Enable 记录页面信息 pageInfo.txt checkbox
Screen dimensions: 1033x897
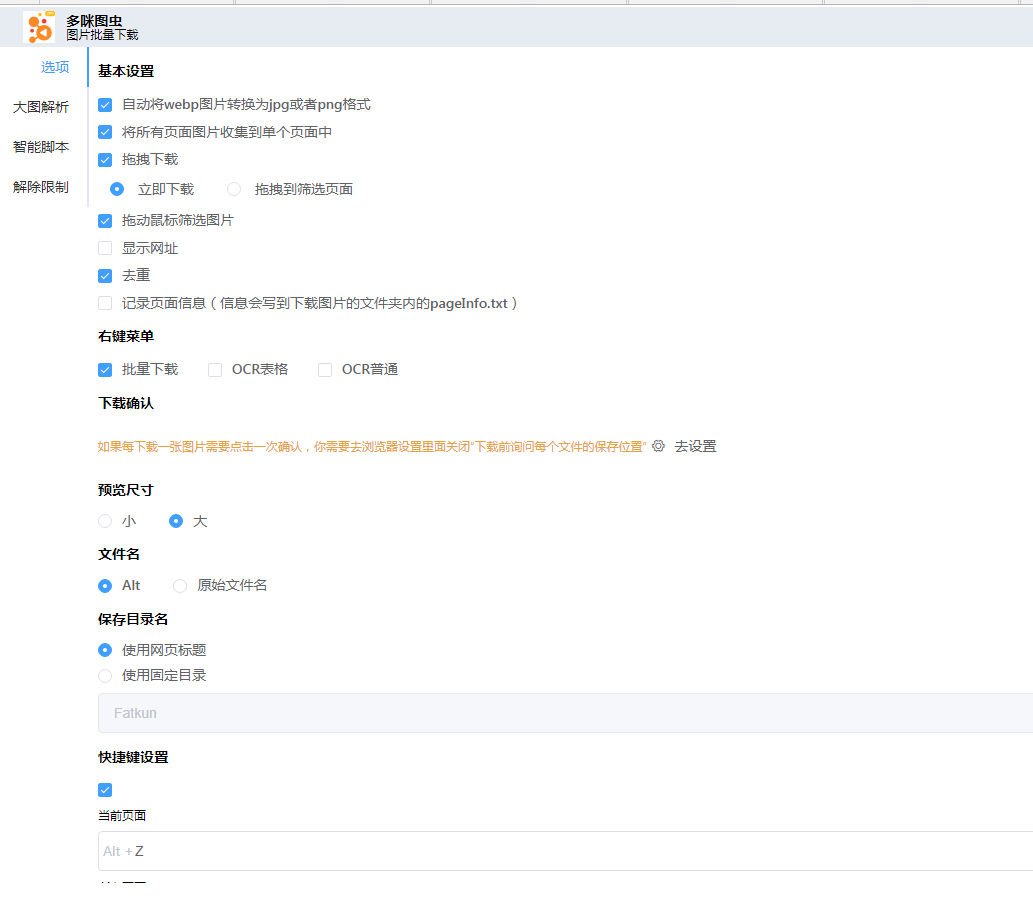[105, 303]
